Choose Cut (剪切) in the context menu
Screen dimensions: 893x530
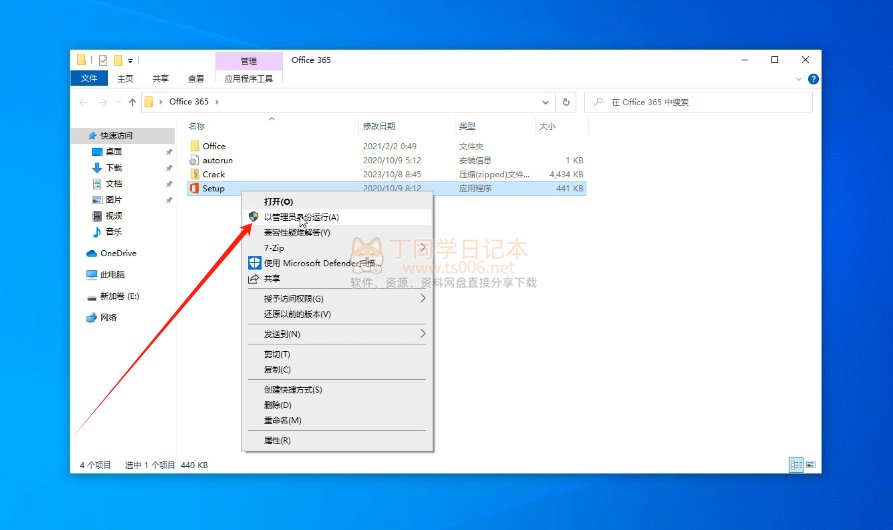point(337,354)
